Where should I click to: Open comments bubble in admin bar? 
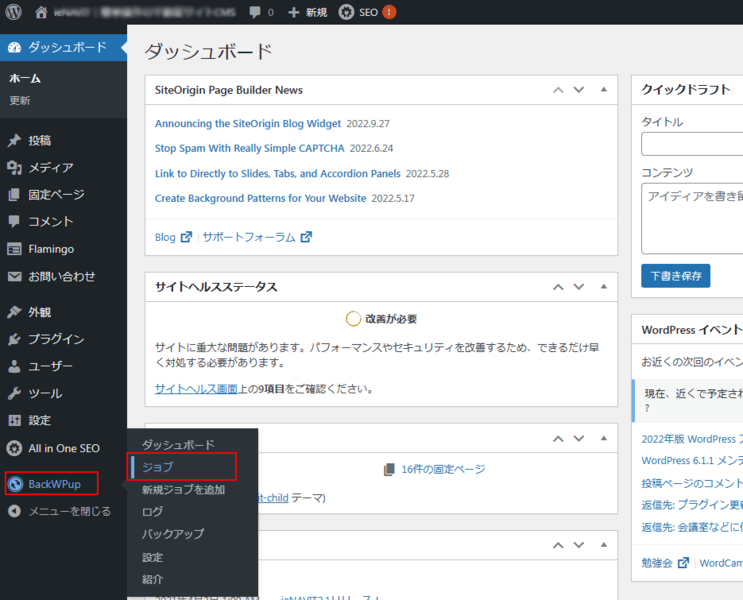pos(261,12)
